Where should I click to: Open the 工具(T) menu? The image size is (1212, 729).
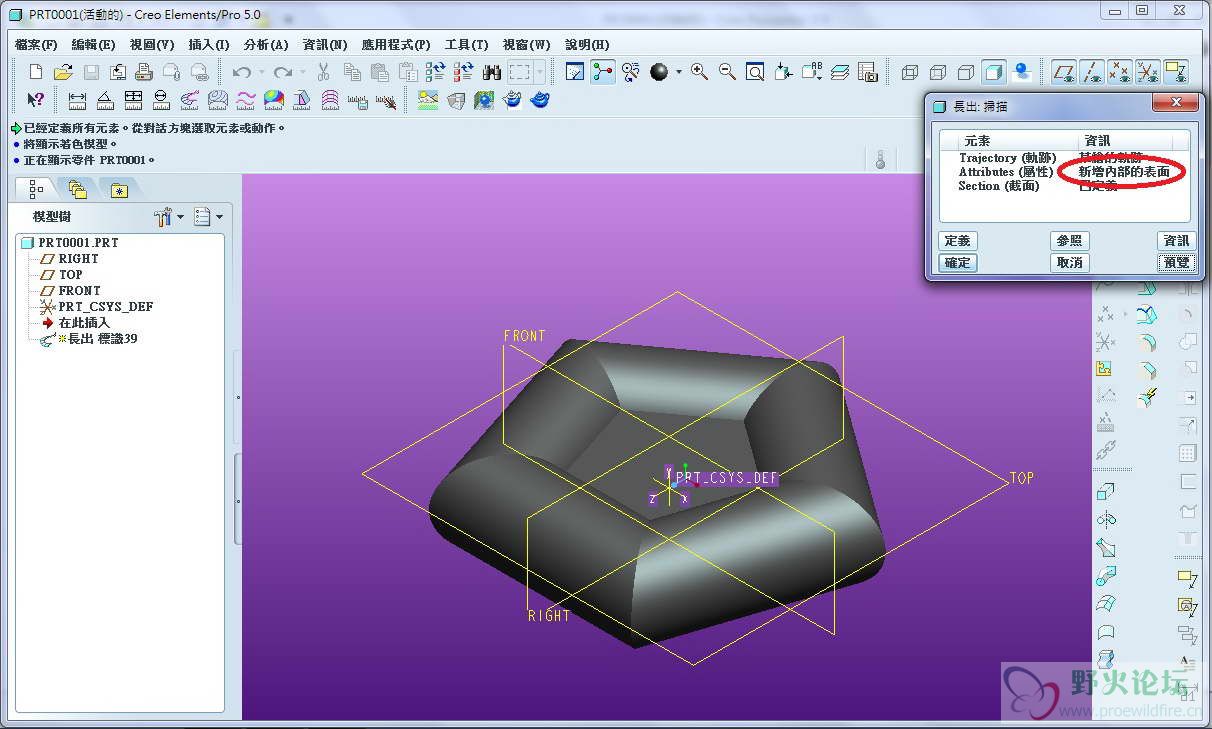point(466,45)
